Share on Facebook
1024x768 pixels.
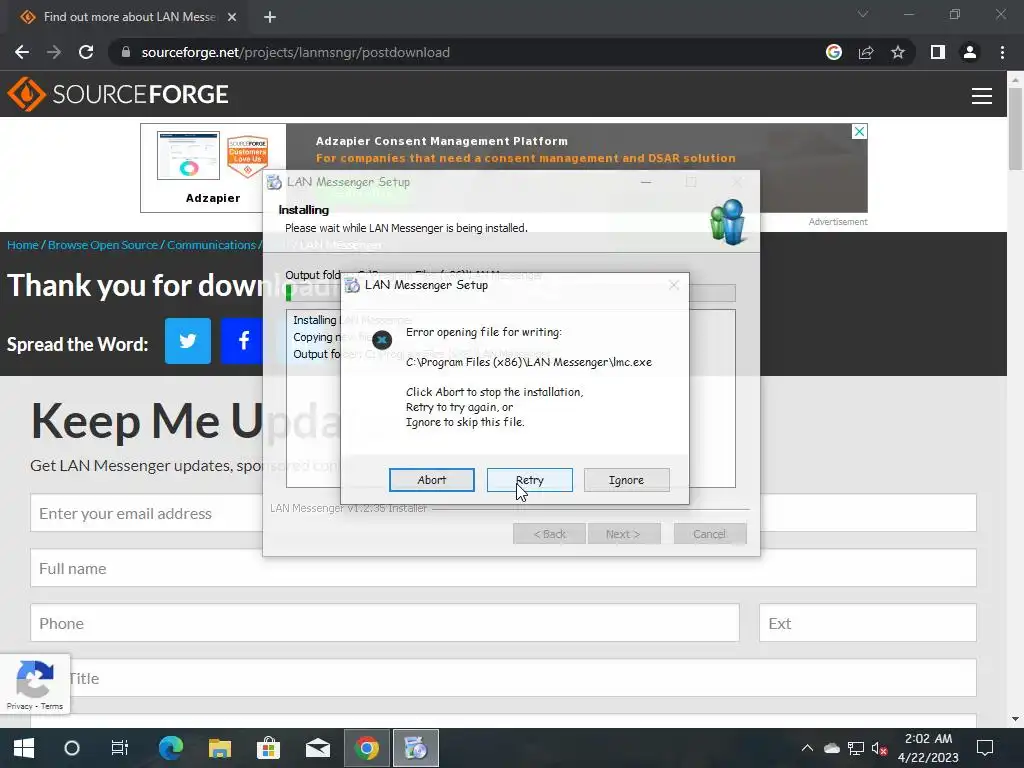click(242, 341)
